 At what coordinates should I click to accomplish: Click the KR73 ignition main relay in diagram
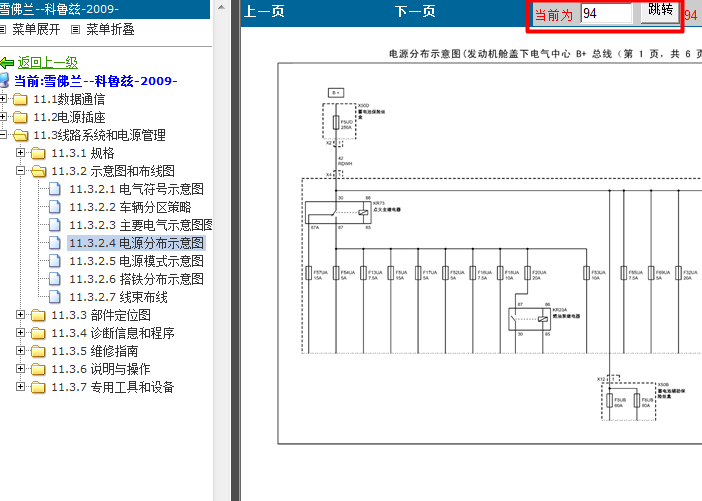click(338, 212)
